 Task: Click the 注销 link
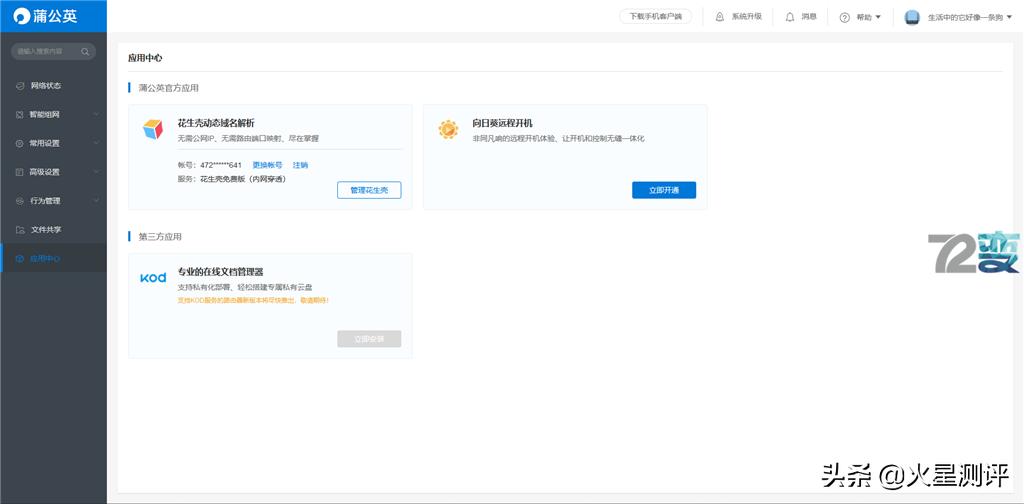300,165
